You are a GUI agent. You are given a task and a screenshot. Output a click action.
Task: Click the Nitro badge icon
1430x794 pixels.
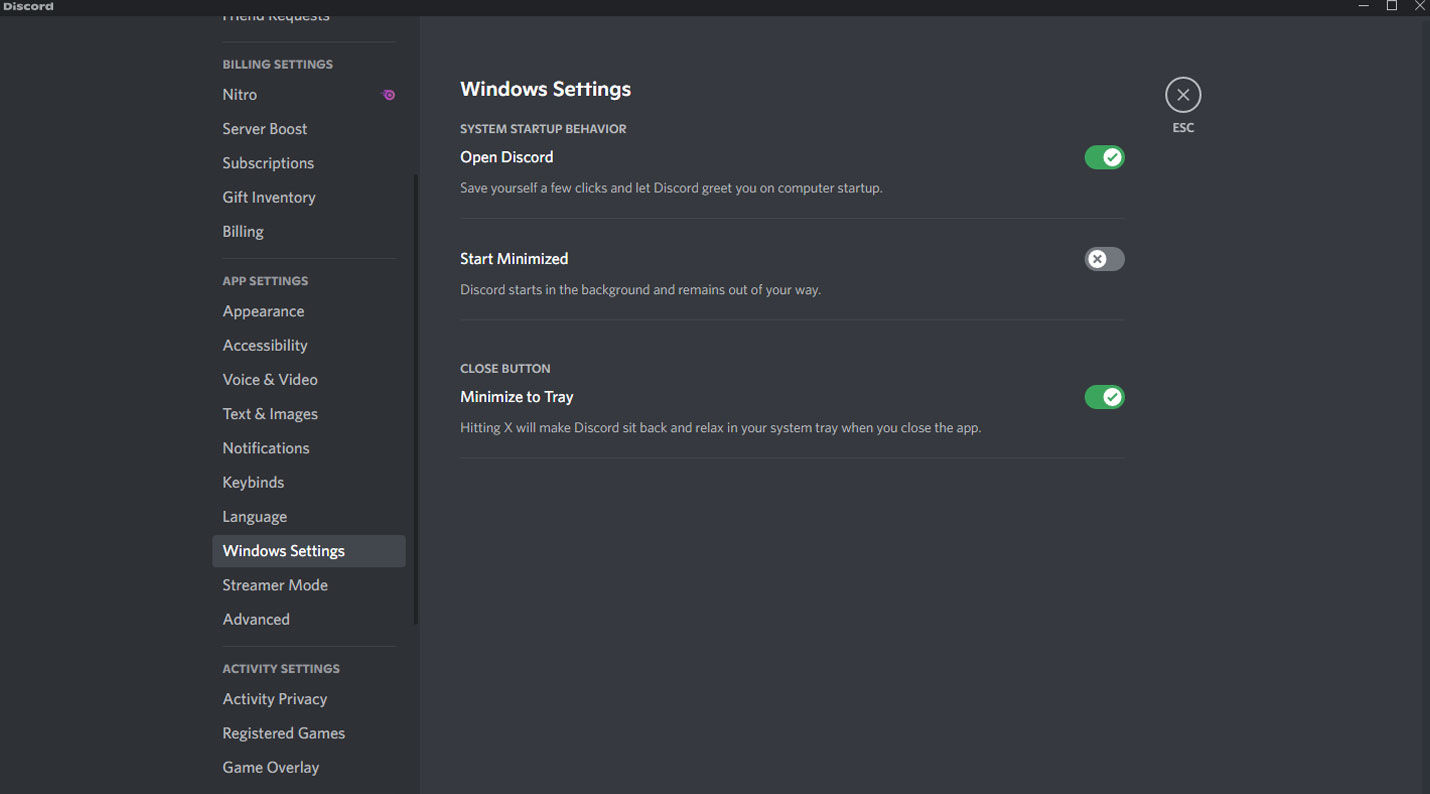point(388,94)
